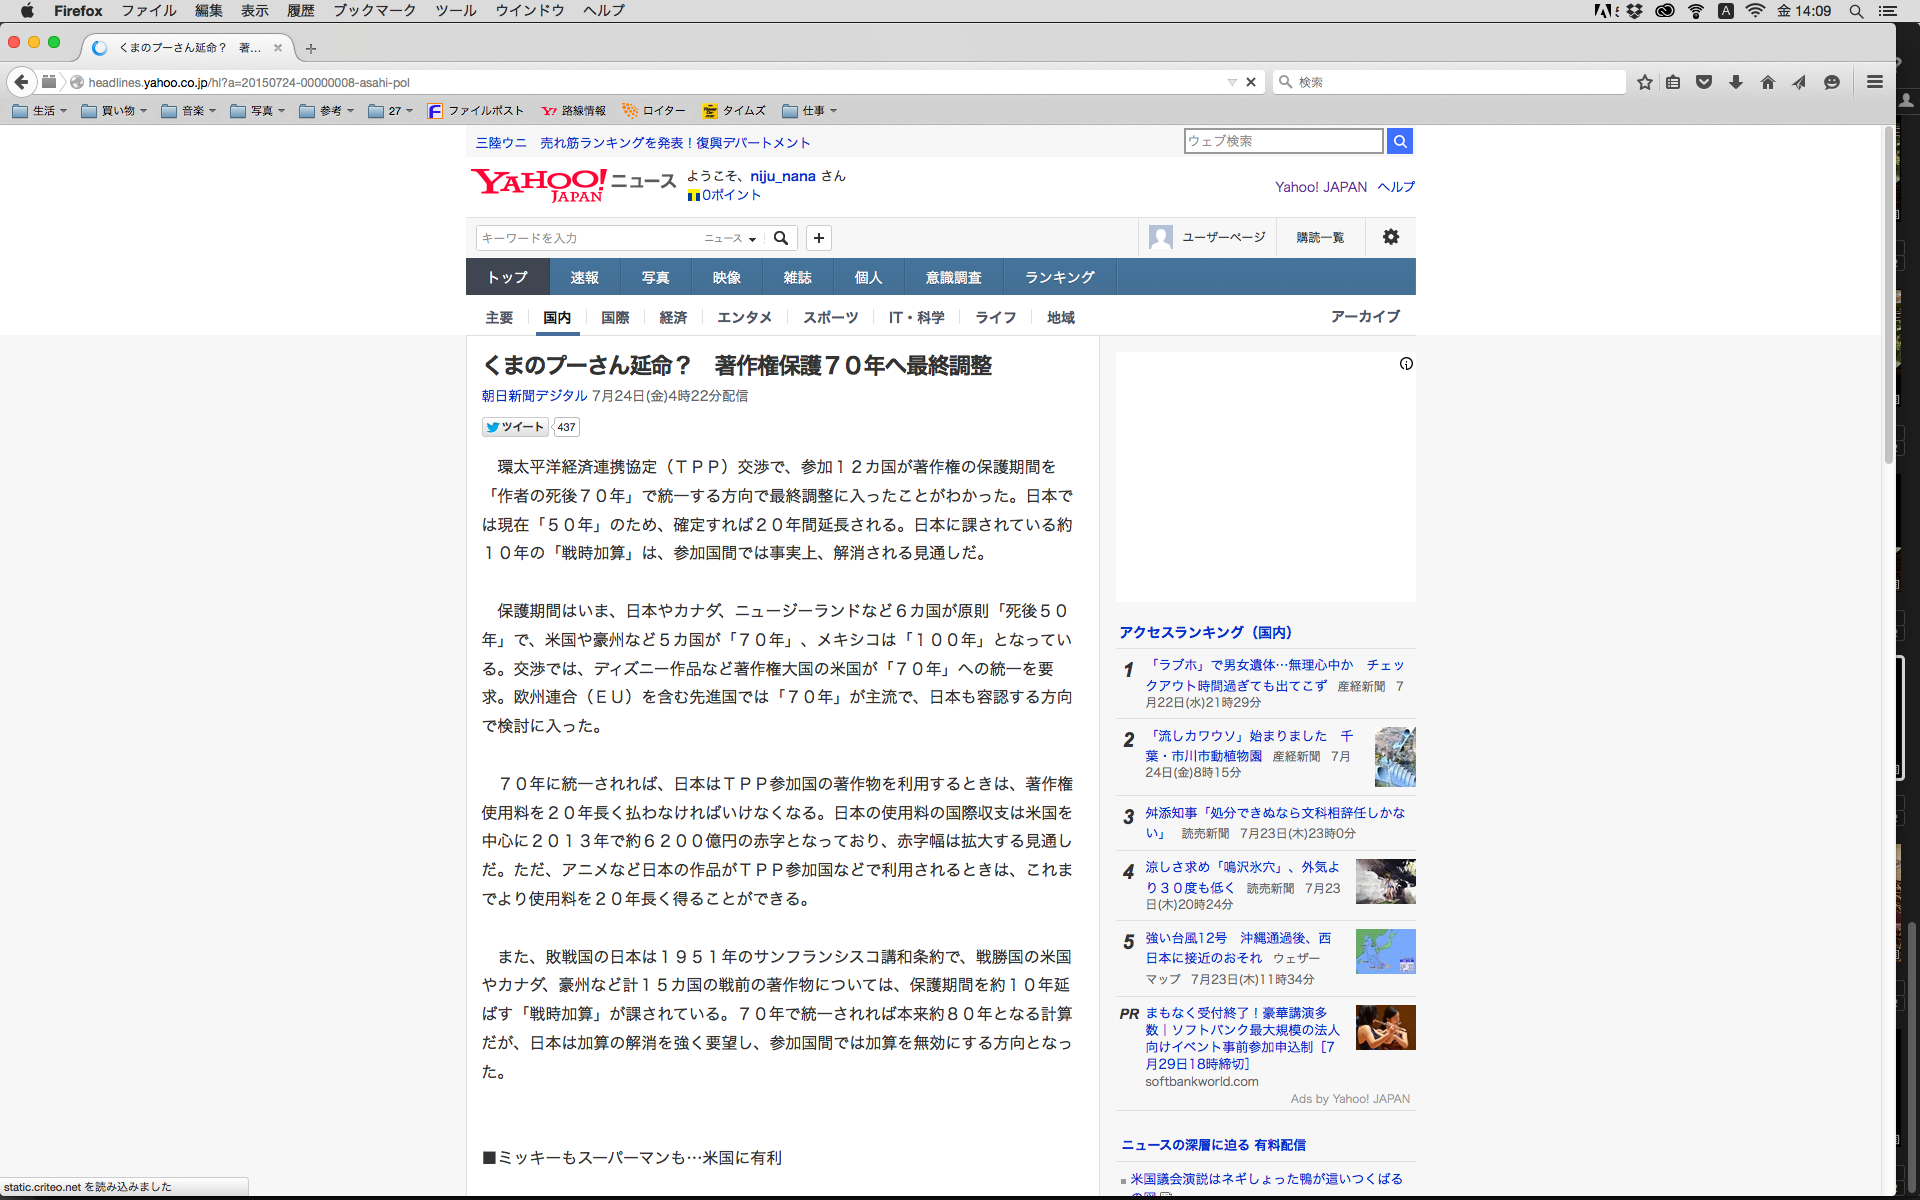The height and width of the screenshot is (1200, 1920).
Task: Click the ツイート share button
Action: [x=516, y=427]
